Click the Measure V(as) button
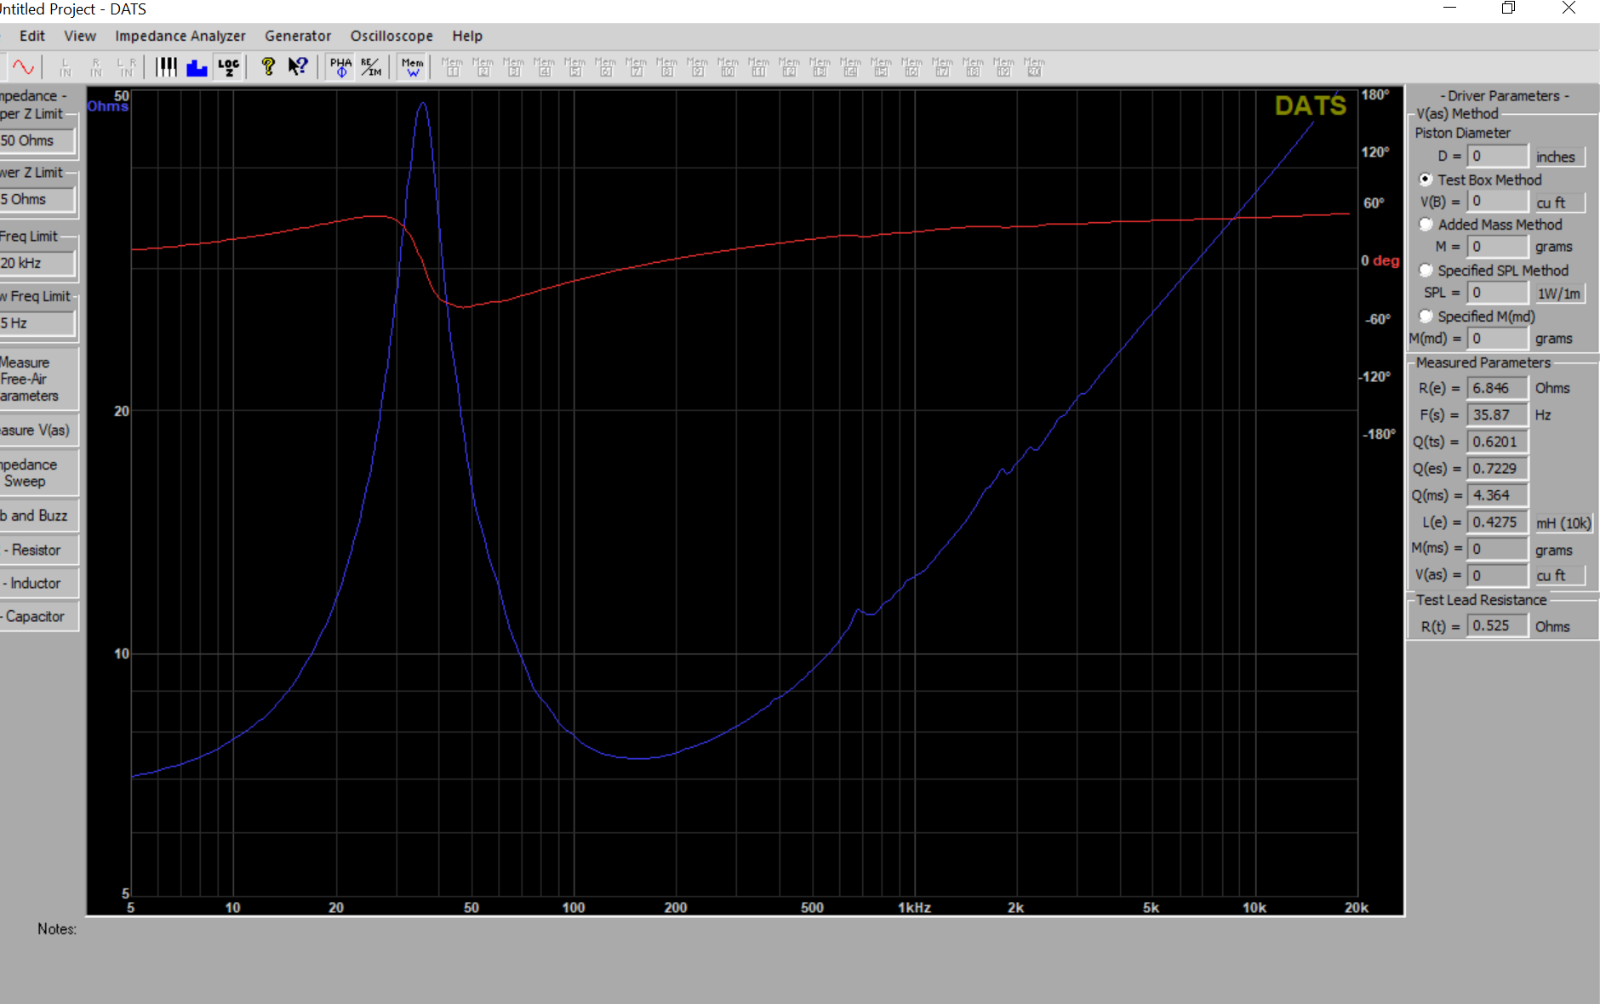 pos(37,430)
